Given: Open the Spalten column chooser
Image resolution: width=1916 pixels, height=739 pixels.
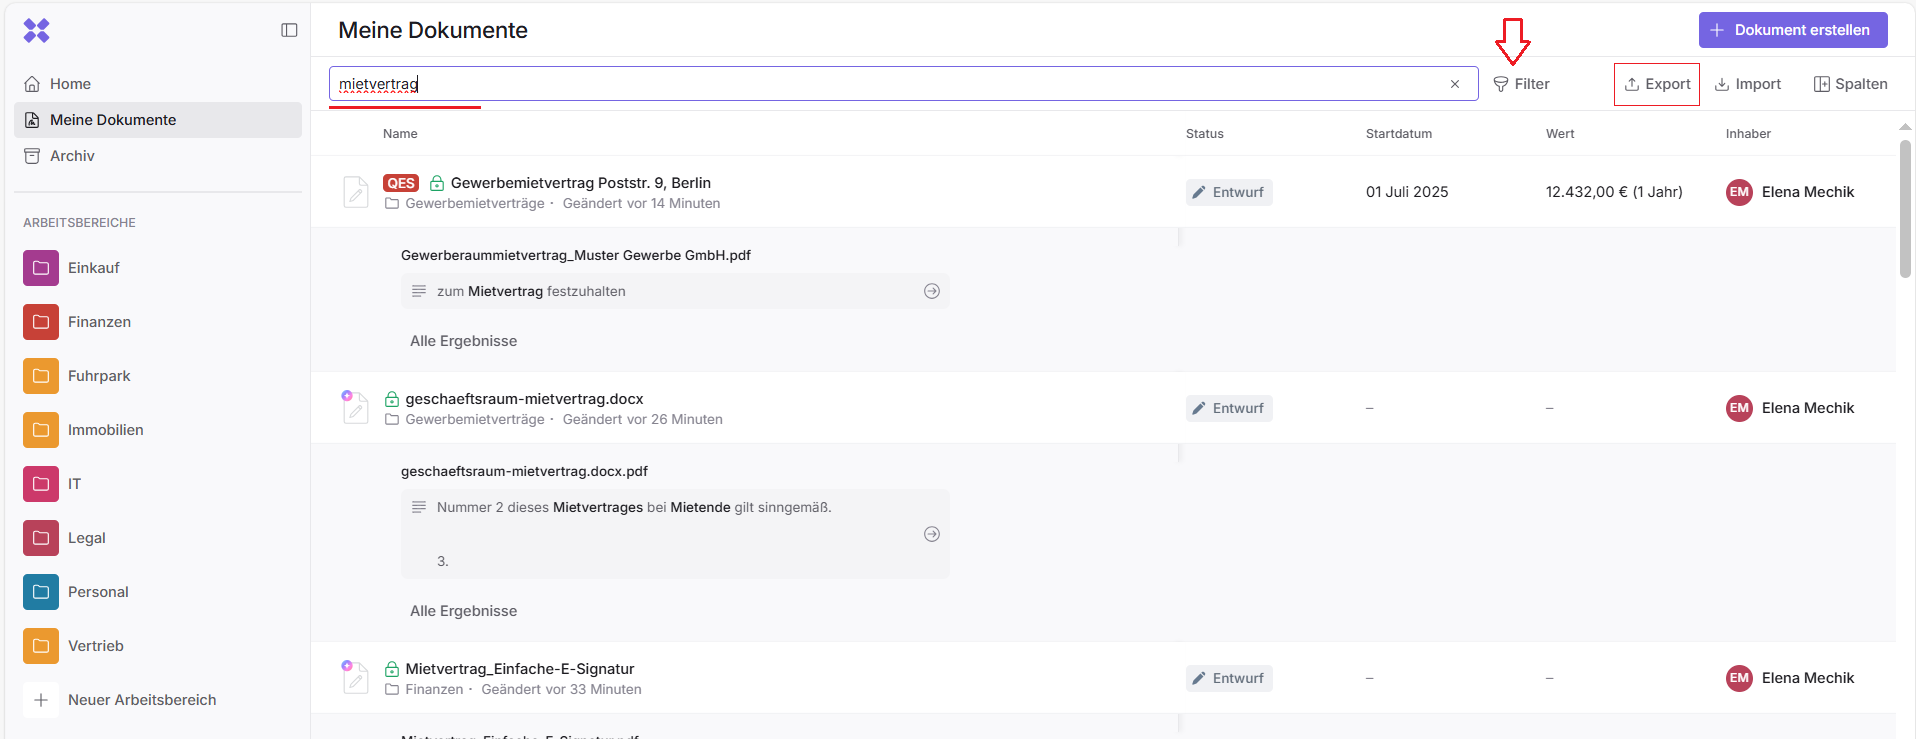Looking at the screenshot, I should point(1850,84).
